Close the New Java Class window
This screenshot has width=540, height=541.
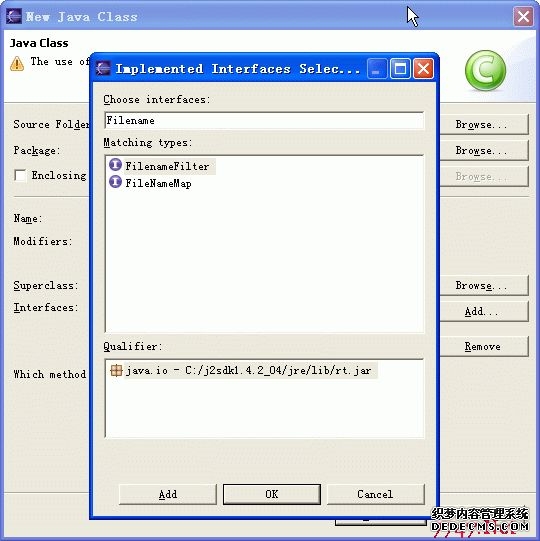[x=523, y=16]
